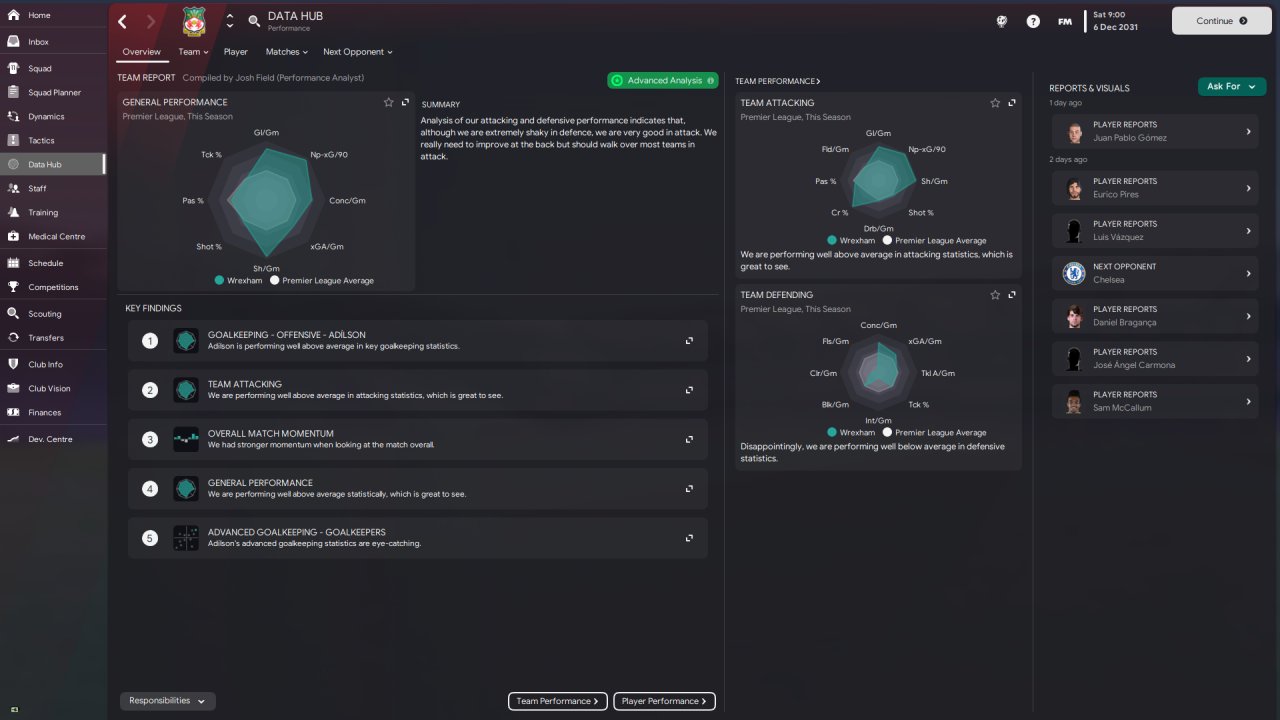Open Competitions from sidebar
This screenshot has width=1280, height=720.
tap(53, 287)
